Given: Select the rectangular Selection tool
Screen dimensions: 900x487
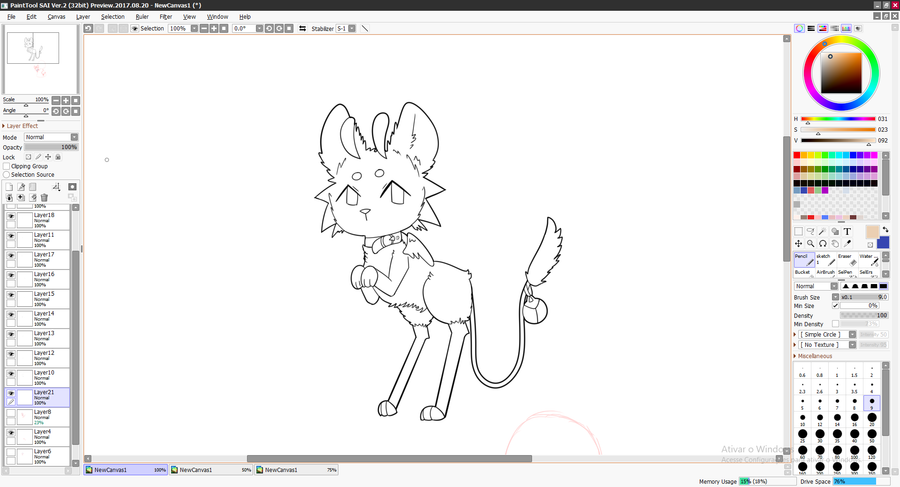Looking at the screenshot, I should (798, 231).
